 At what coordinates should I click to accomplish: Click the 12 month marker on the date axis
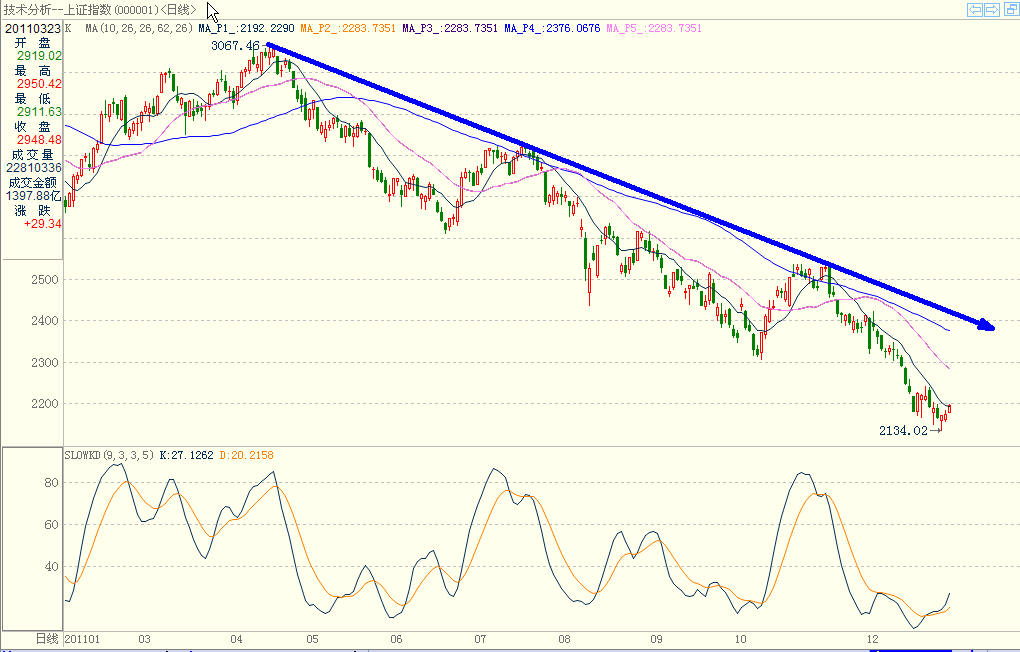tap(872, 640)
